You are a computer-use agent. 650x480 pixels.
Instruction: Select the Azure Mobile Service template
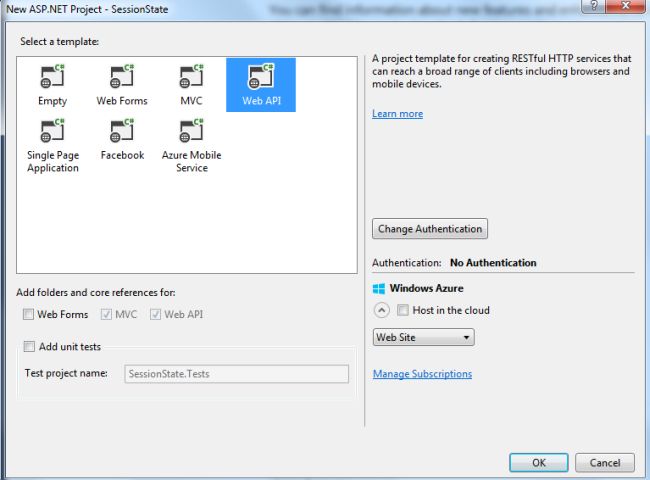click(192, 145)
